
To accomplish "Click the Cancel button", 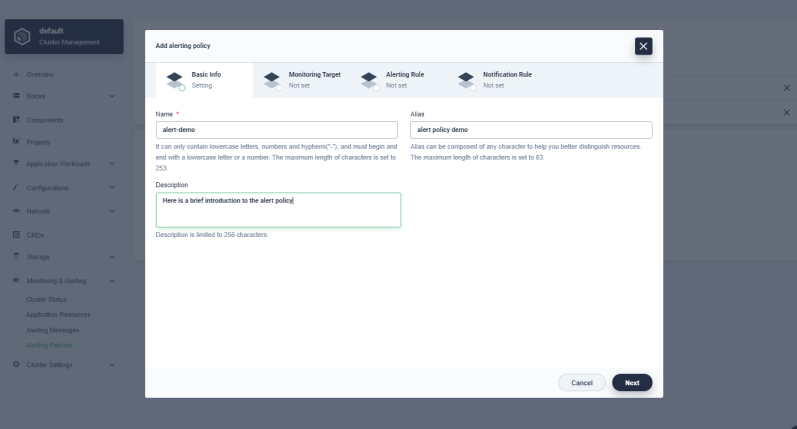I will (x=581, y=383).
